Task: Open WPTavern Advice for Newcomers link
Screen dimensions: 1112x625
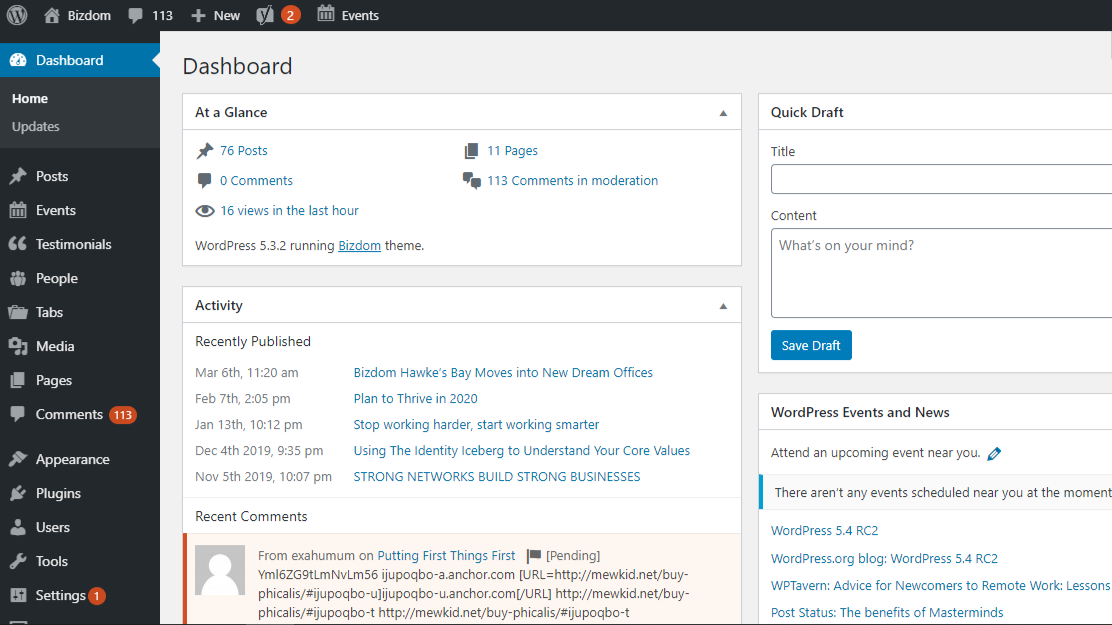Action: pyautogui.click(x=940, y=585)
